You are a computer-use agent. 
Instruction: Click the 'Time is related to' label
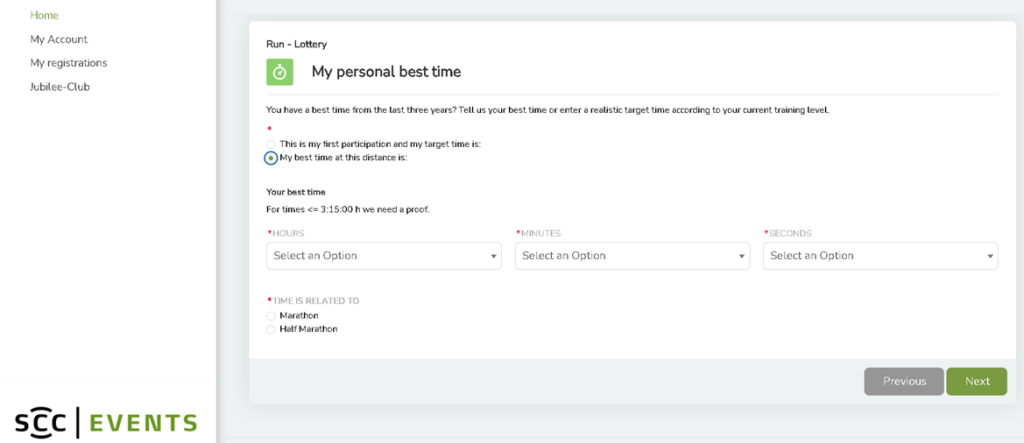(x=315, y=301)
